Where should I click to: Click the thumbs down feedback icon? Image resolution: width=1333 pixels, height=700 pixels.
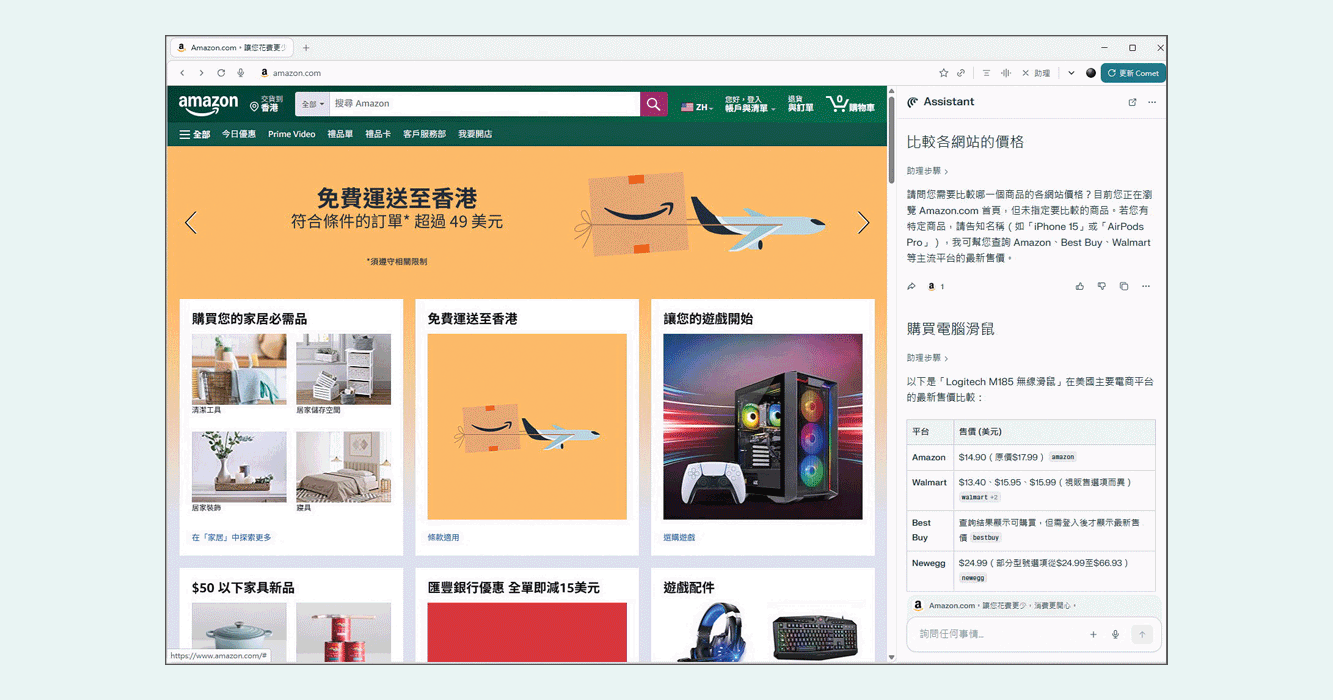[x=1102, y=287]
